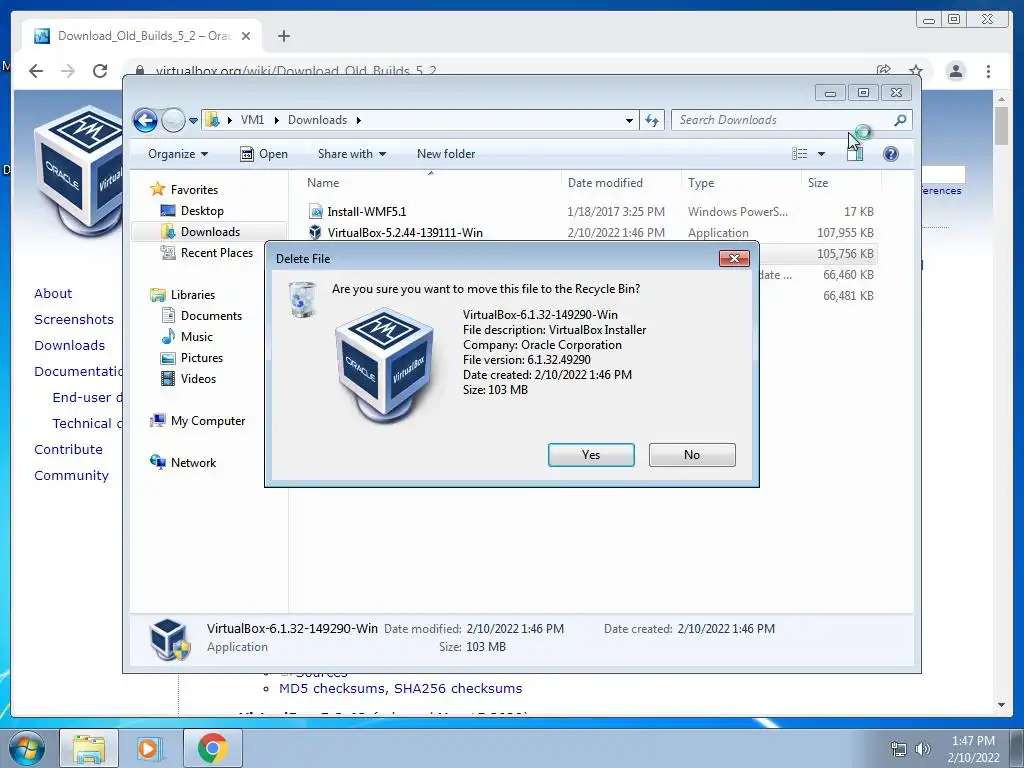Open the Chrome three-dot menu

tap(988, 71)
